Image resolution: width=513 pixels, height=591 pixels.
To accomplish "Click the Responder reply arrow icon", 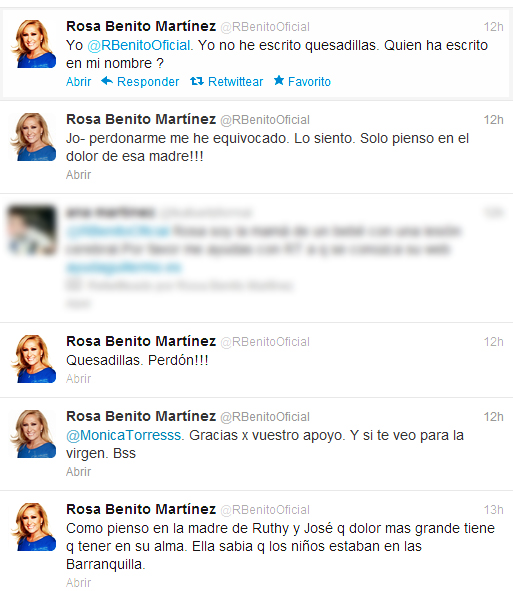I will (107, 81).
